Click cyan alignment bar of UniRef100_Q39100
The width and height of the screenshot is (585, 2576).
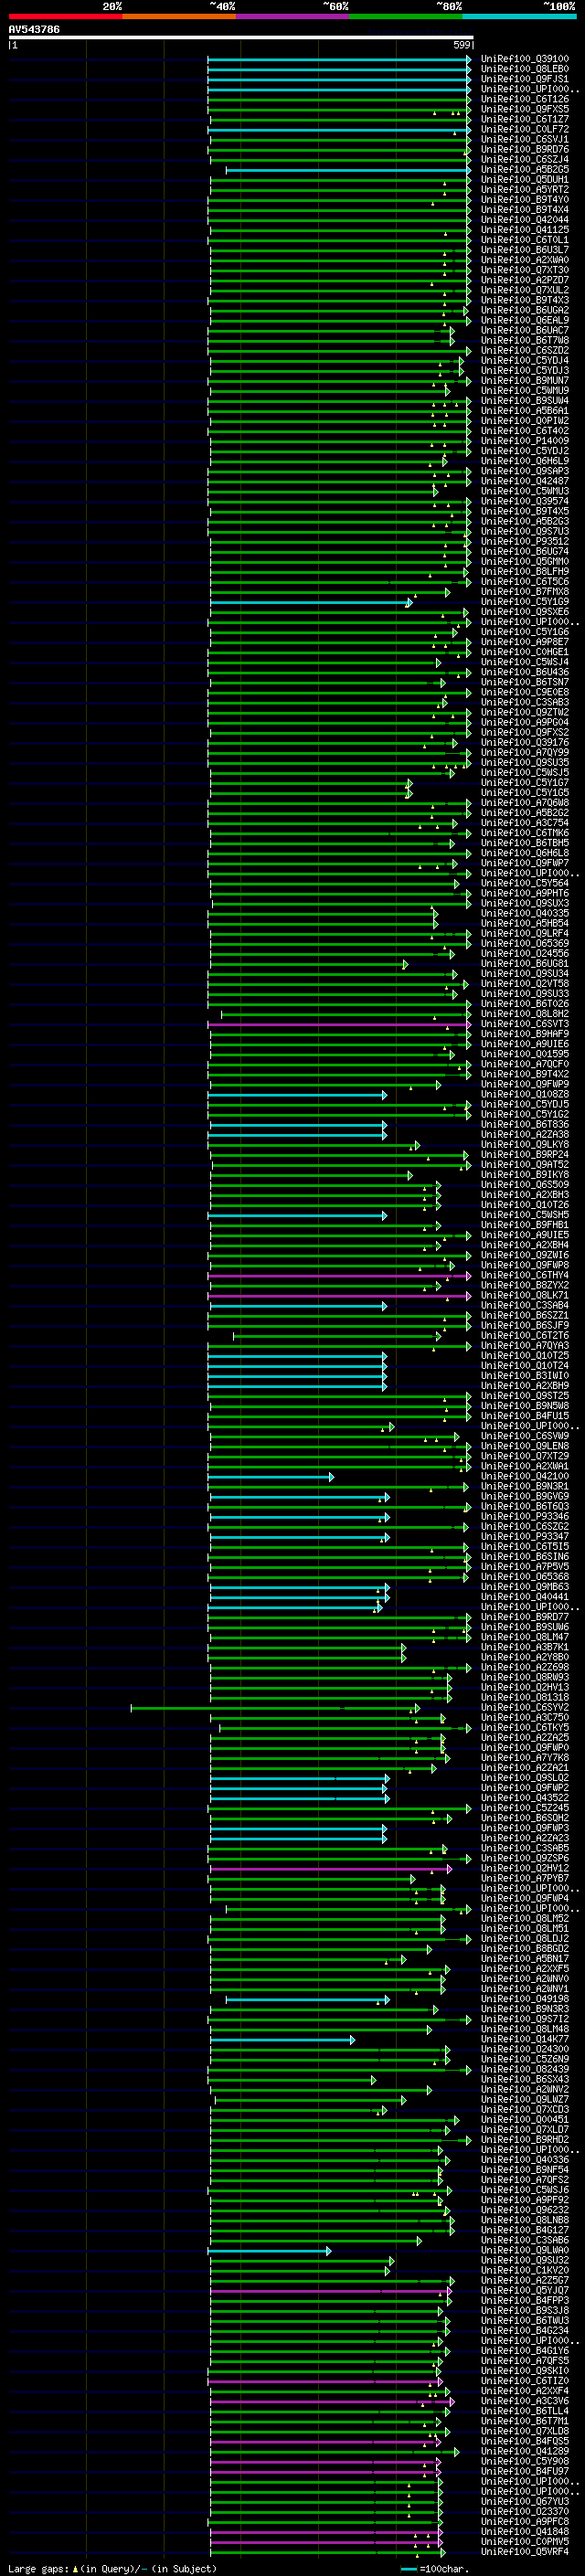tap(339, 59)
